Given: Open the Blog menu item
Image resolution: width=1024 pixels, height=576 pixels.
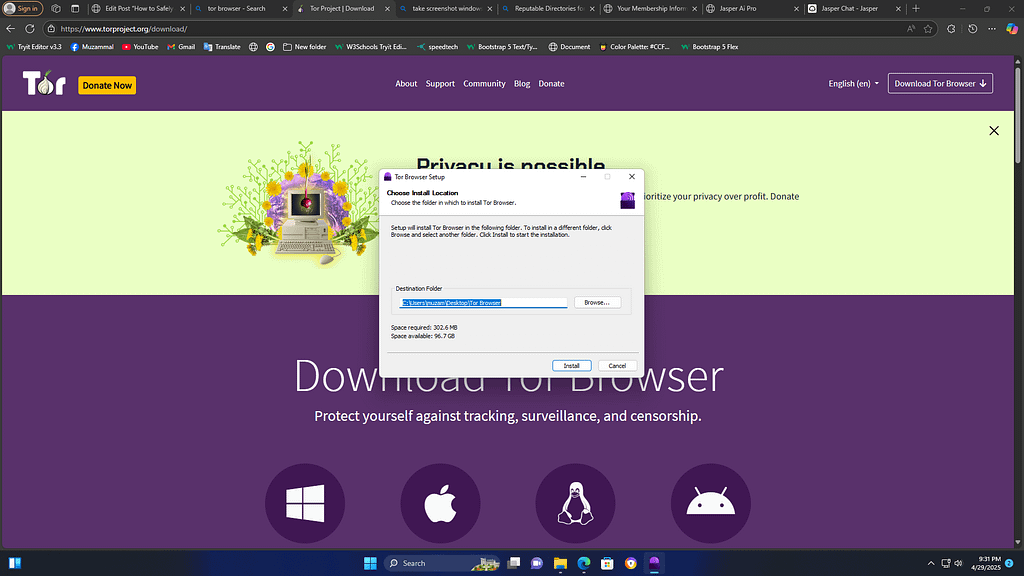Looking at the screenshot, I should [x=522, y=84].
